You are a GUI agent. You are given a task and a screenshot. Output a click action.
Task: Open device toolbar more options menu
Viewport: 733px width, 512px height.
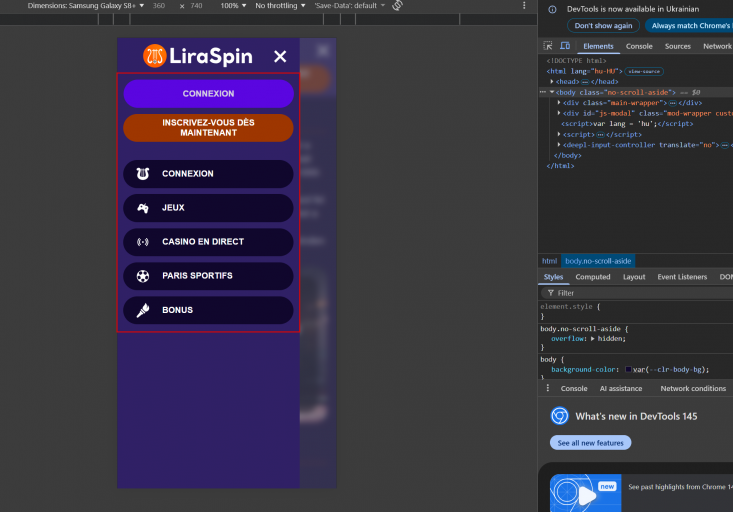click(524, 5)
